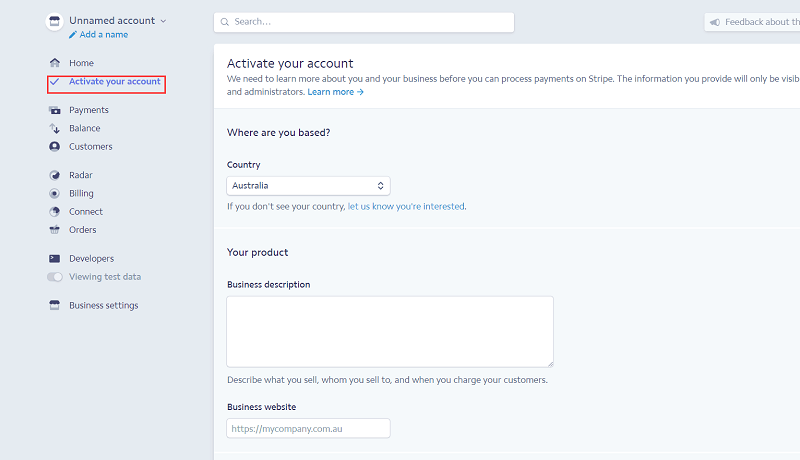Expand the Unnamed account switcher
Screen dimensions: 800x460
(x=117, y=20)
